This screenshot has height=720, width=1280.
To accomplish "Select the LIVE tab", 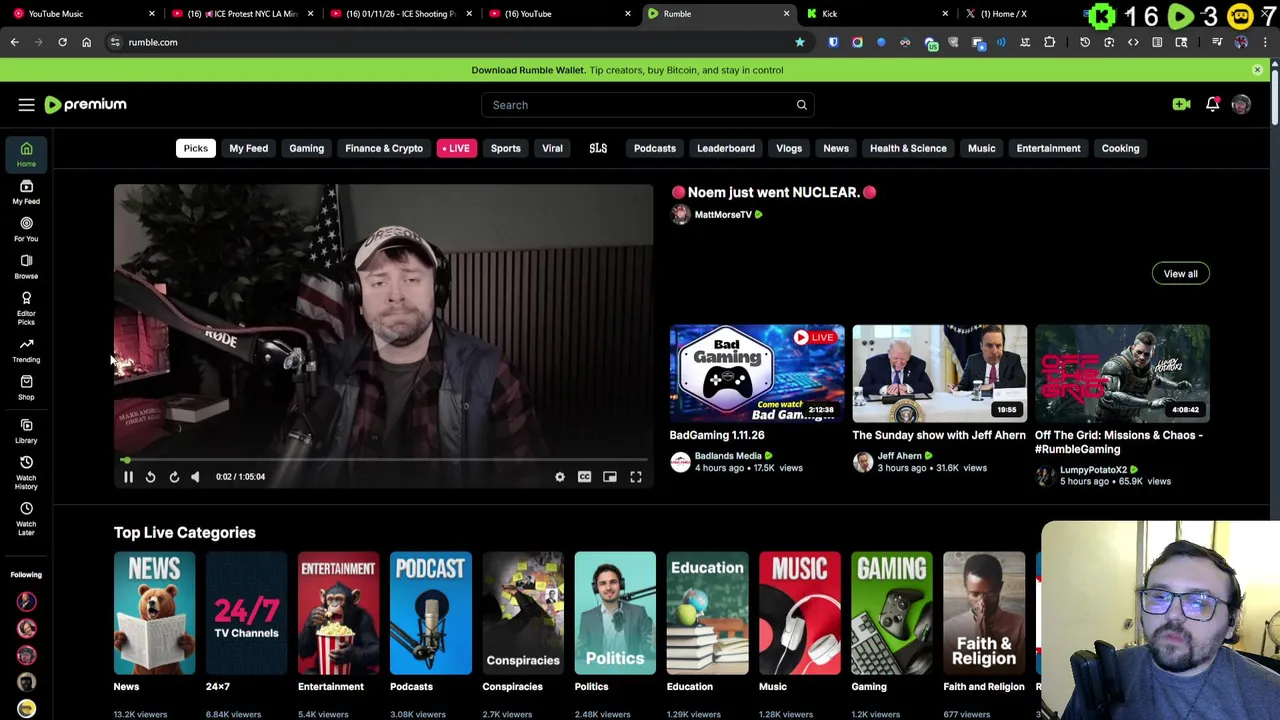I will [x=456, y=148].
